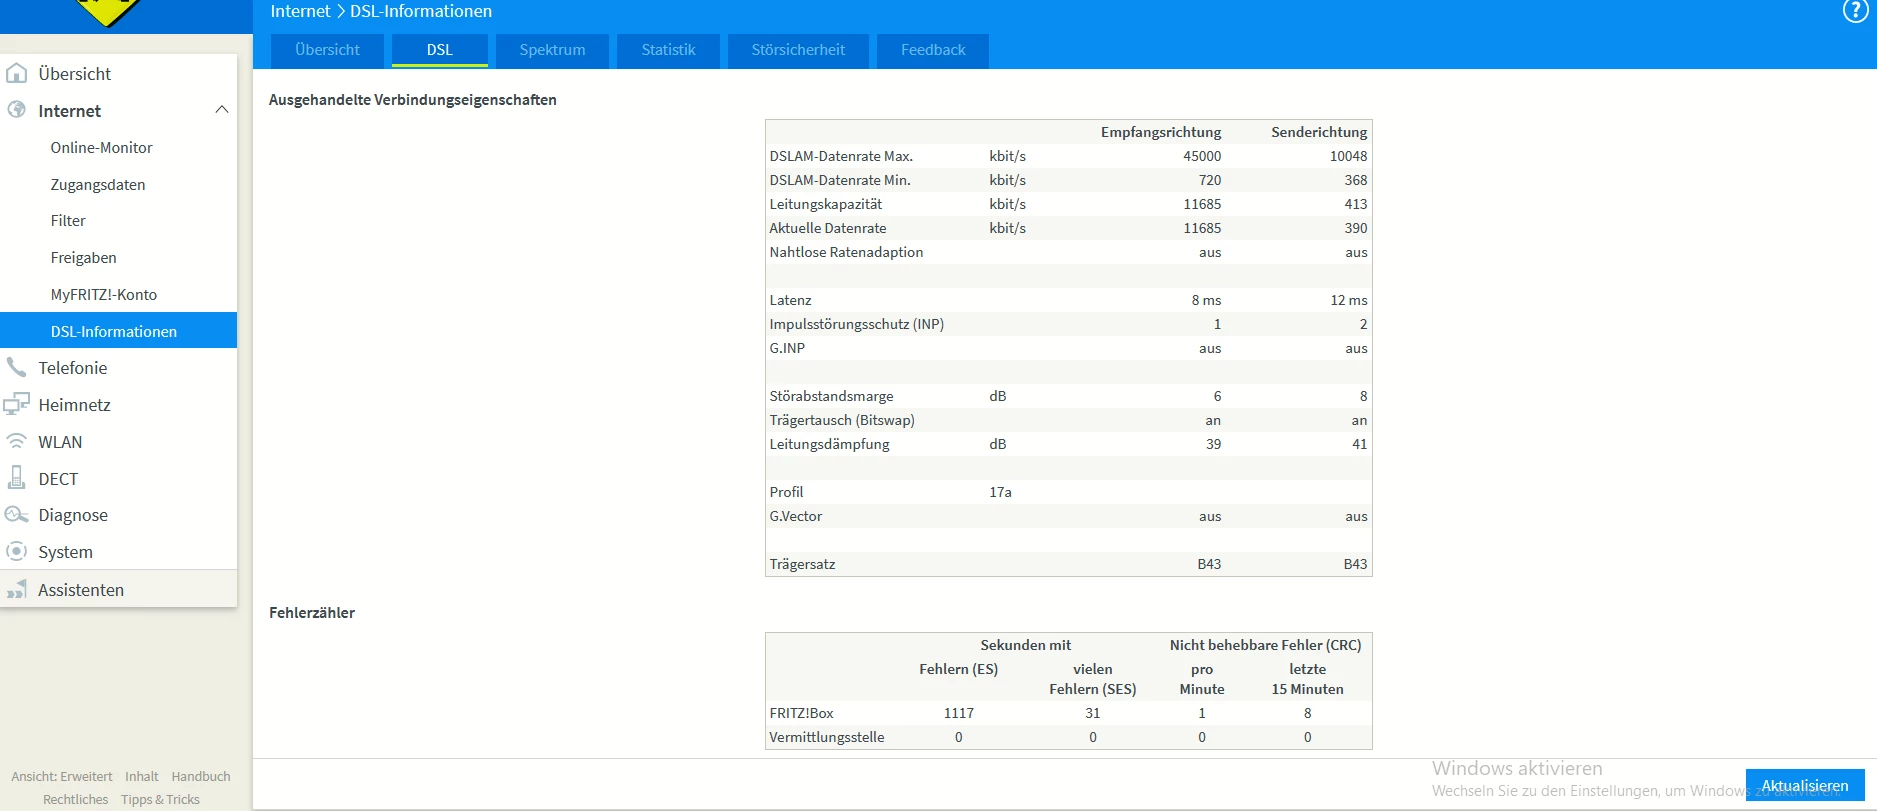
Task: Go to MyFRITZ!-Konto page
Action: pos(104,294)
